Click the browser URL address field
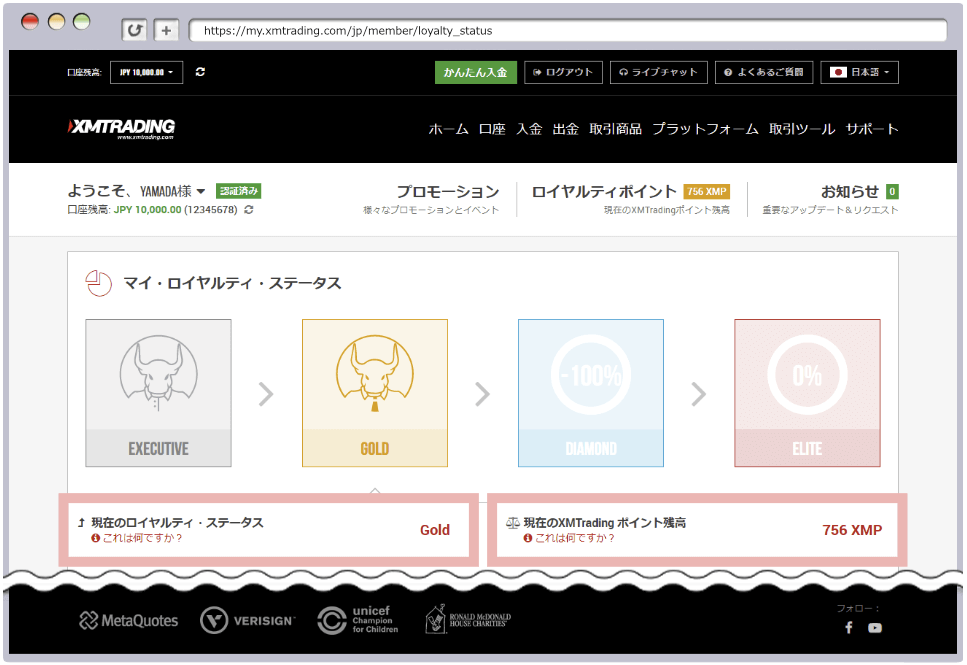 [x=568, y=30]
